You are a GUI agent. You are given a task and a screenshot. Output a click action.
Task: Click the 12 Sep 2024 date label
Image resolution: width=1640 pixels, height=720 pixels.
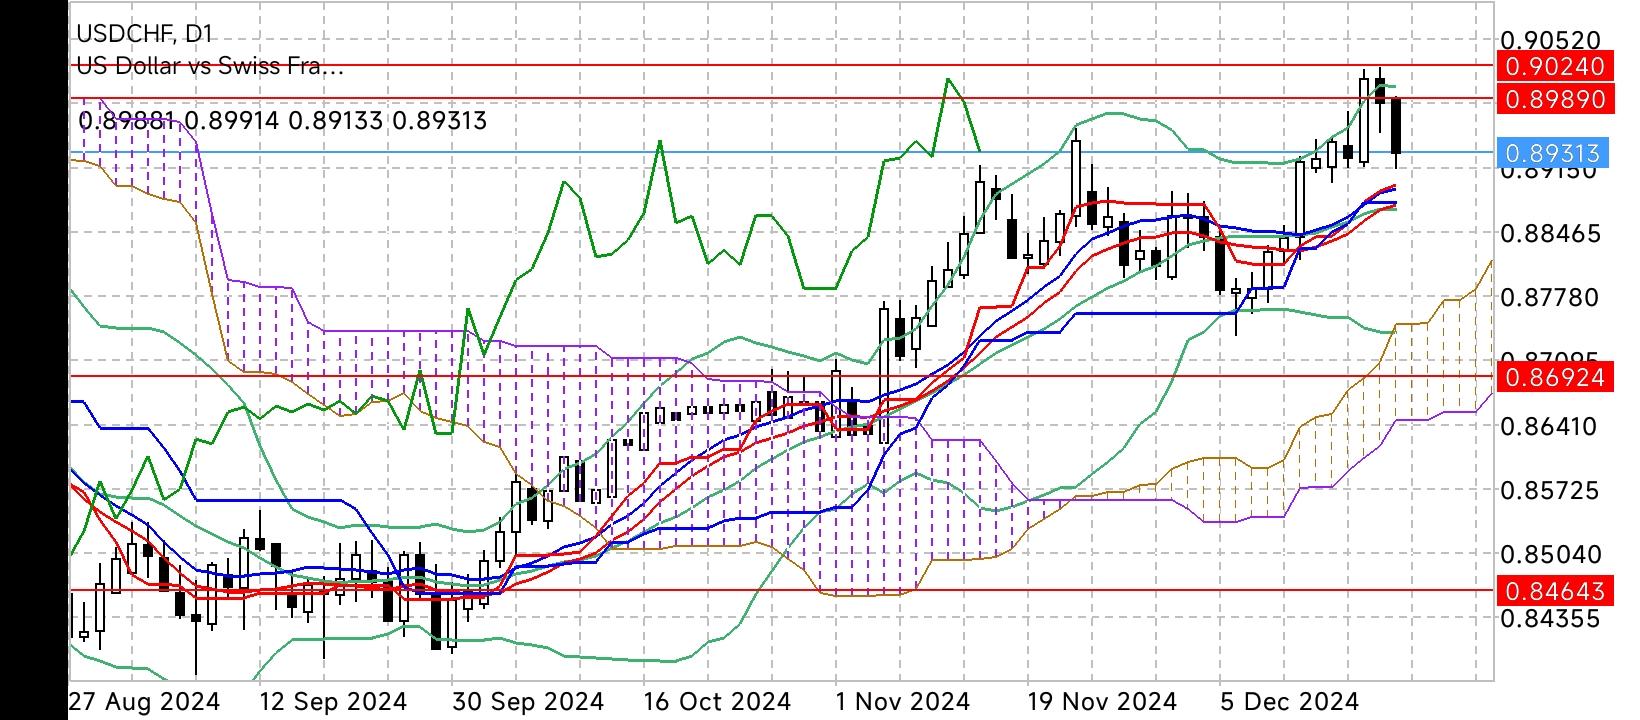pos(333,700)
